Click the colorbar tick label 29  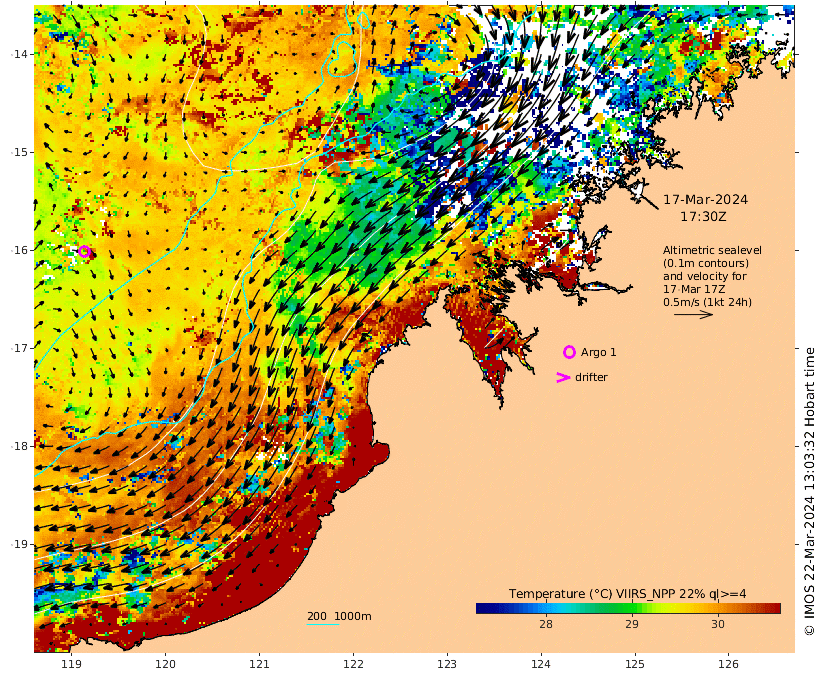click(632, 624)
